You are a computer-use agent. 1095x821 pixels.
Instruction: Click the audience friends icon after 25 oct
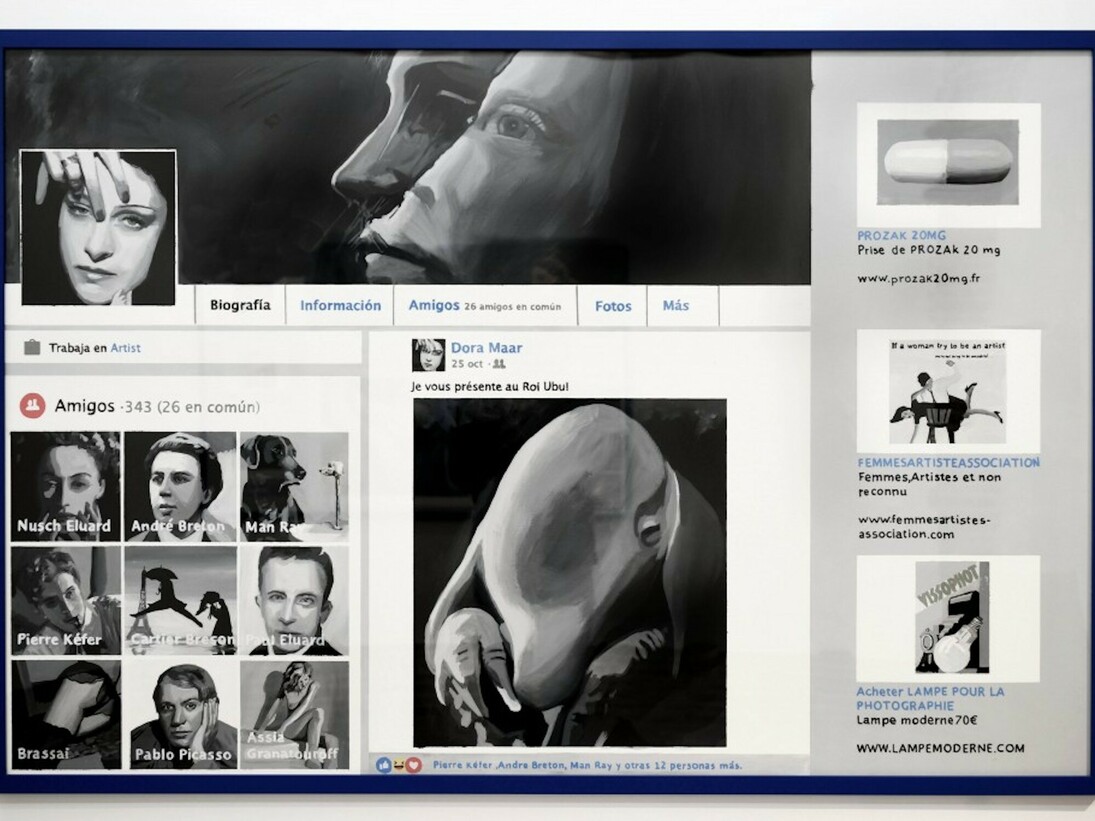pos(499,364)
